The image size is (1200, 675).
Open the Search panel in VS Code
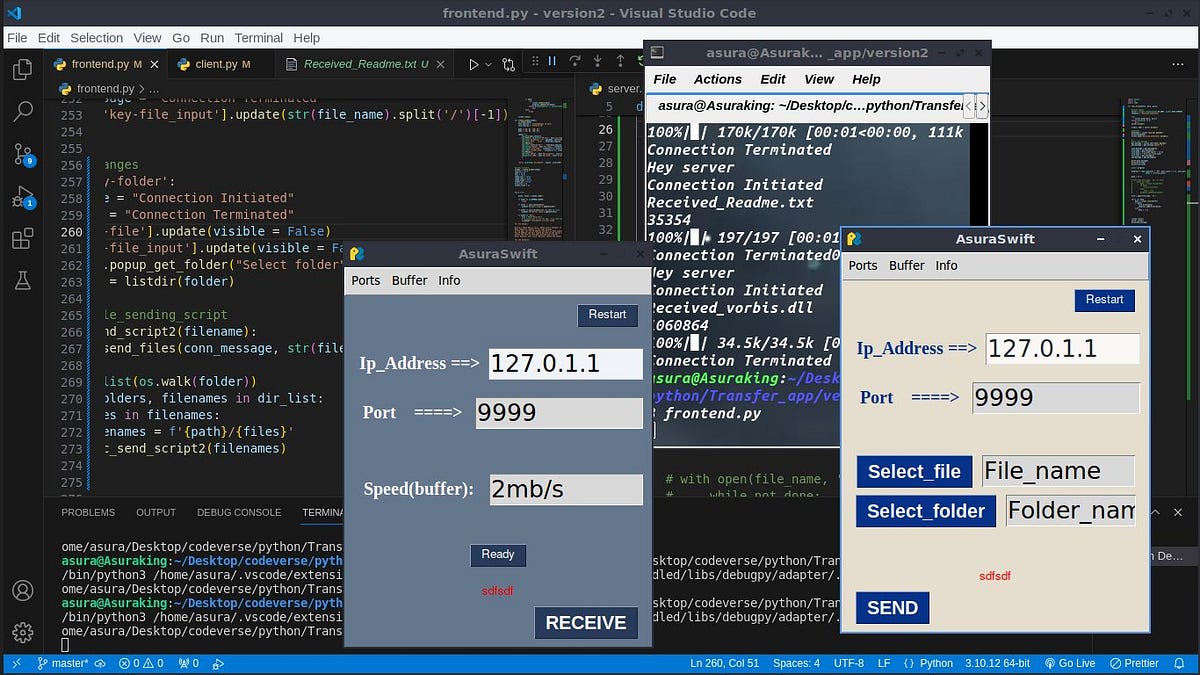tap(22, 112)
